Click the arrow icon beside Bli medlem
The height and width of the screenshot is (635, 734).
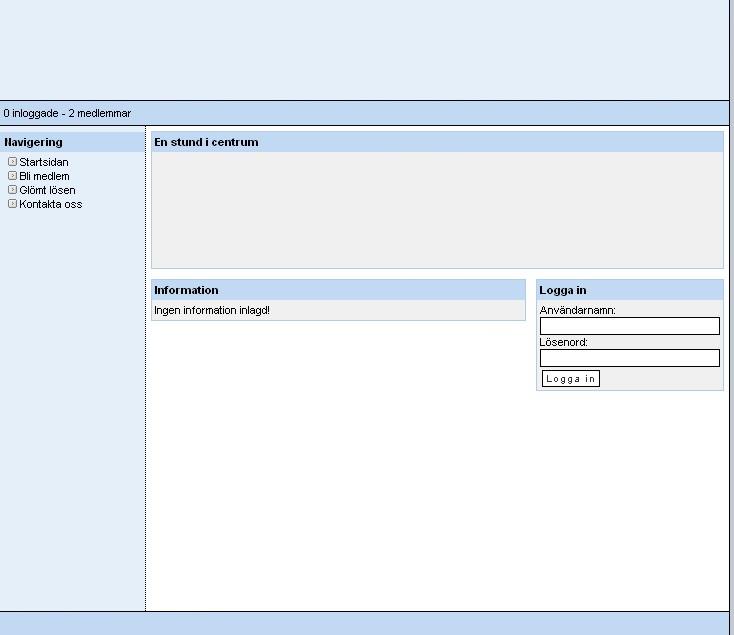pyautogui.click(x=13, y=175)
